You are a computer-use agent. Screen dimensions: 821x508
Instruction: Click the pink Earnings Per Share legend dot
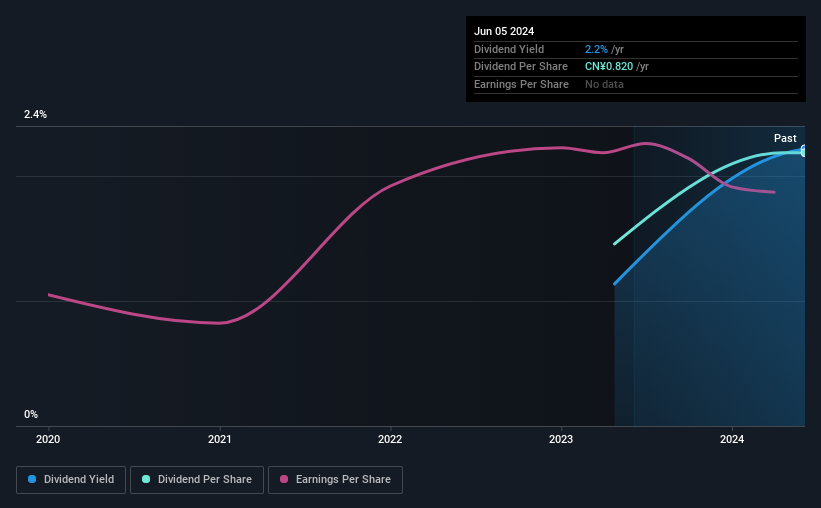click(x=284, y=479)
